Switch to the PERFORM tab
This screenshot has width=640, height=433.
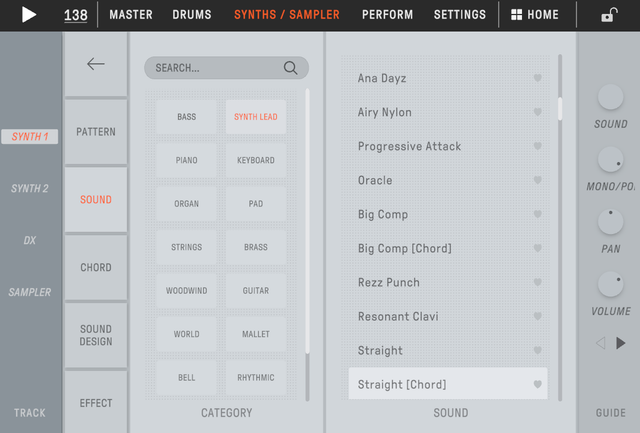pyautogui.click(x=387, y=15)
